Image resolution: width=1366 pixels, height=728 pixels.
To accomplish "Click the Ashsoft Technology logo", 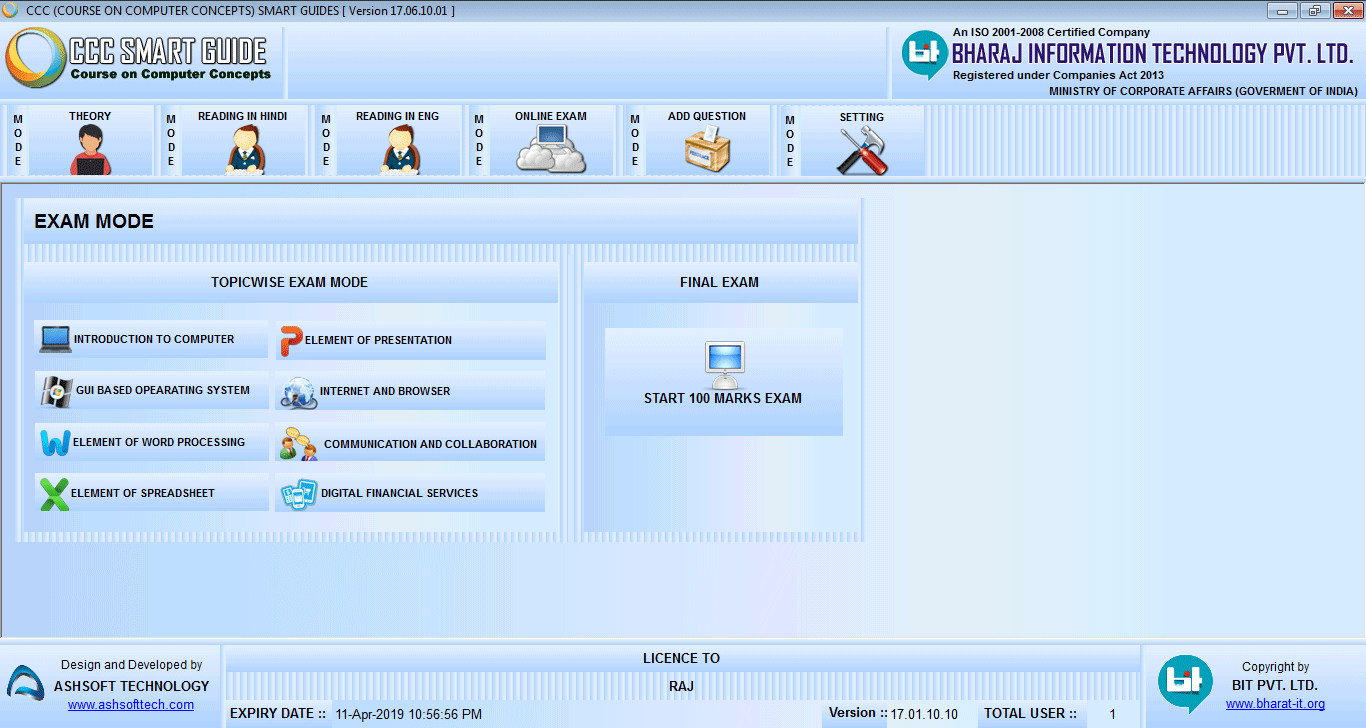I will [x=27, y=685].
